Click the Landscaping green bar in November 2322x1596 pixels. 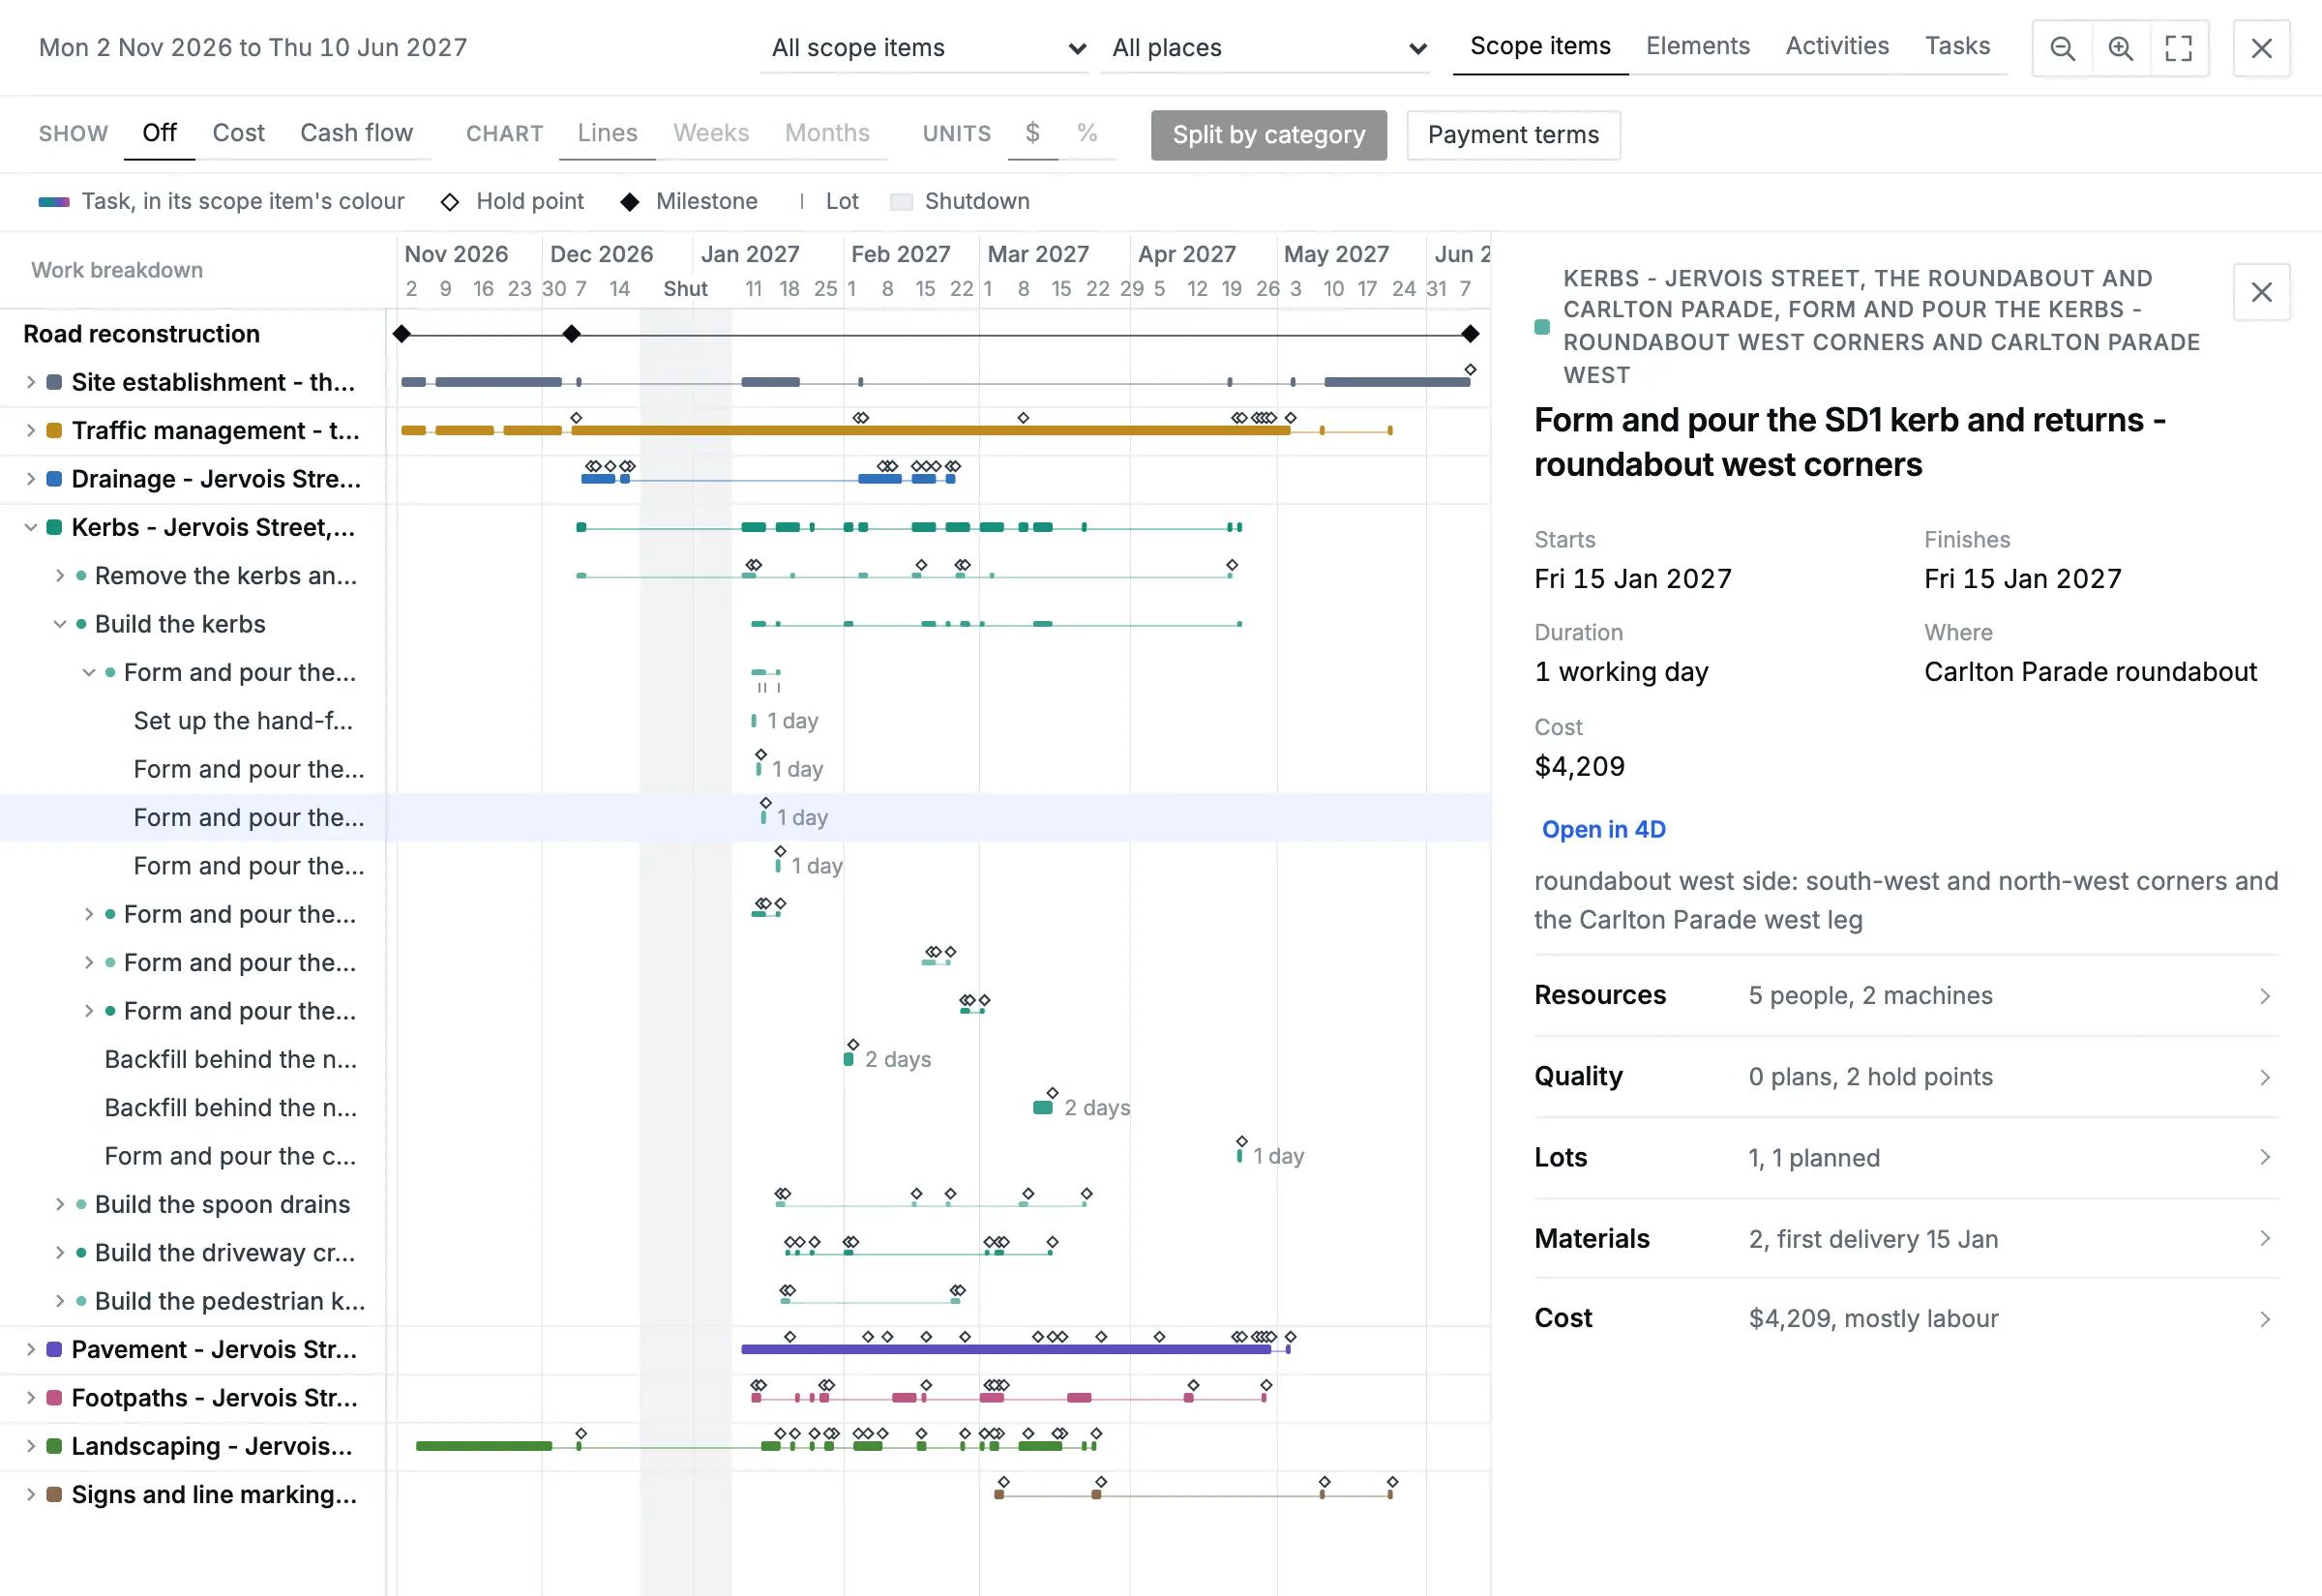[484, 1446]
